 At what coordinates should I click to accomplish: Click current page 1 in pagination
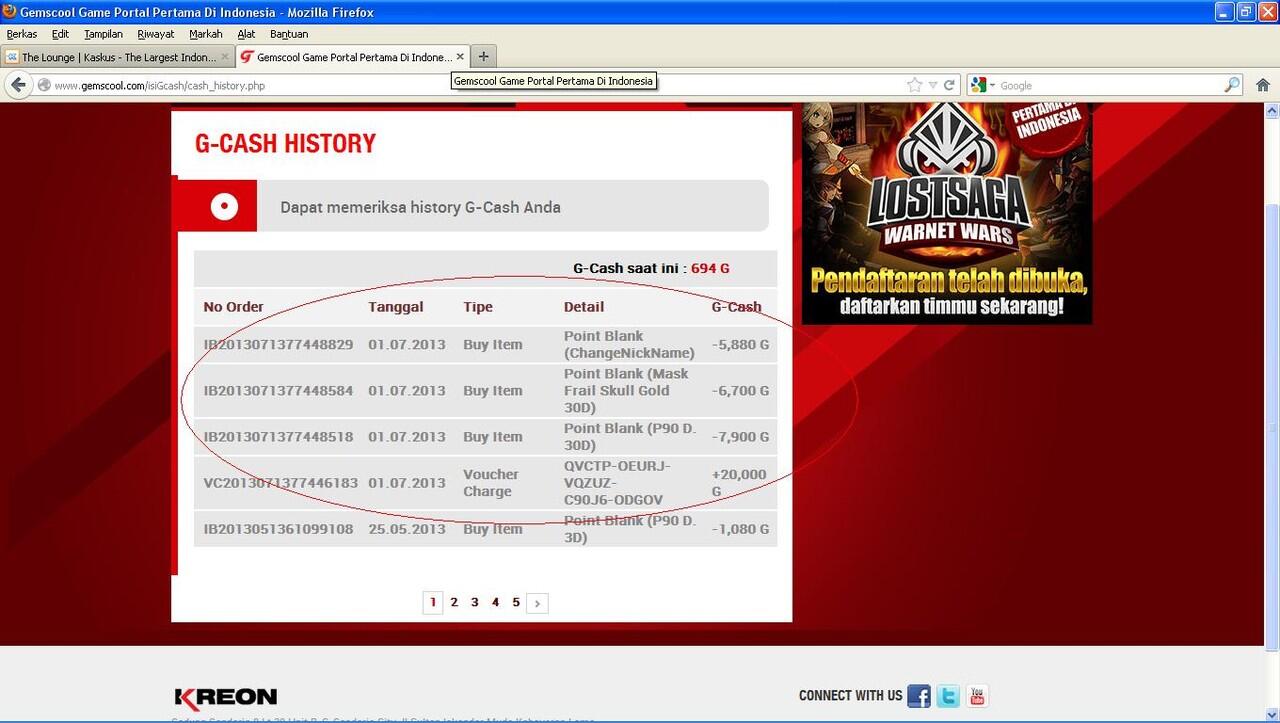pyautogui.click(x=433, y=602)
